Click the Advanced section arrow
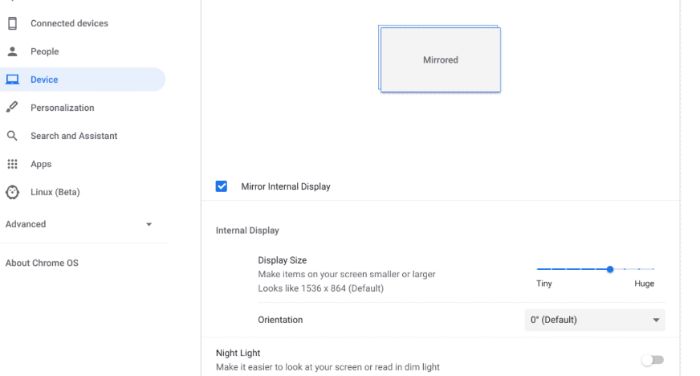Image resolution: width=700 pixels, height=376 pixels. point(149,224)
